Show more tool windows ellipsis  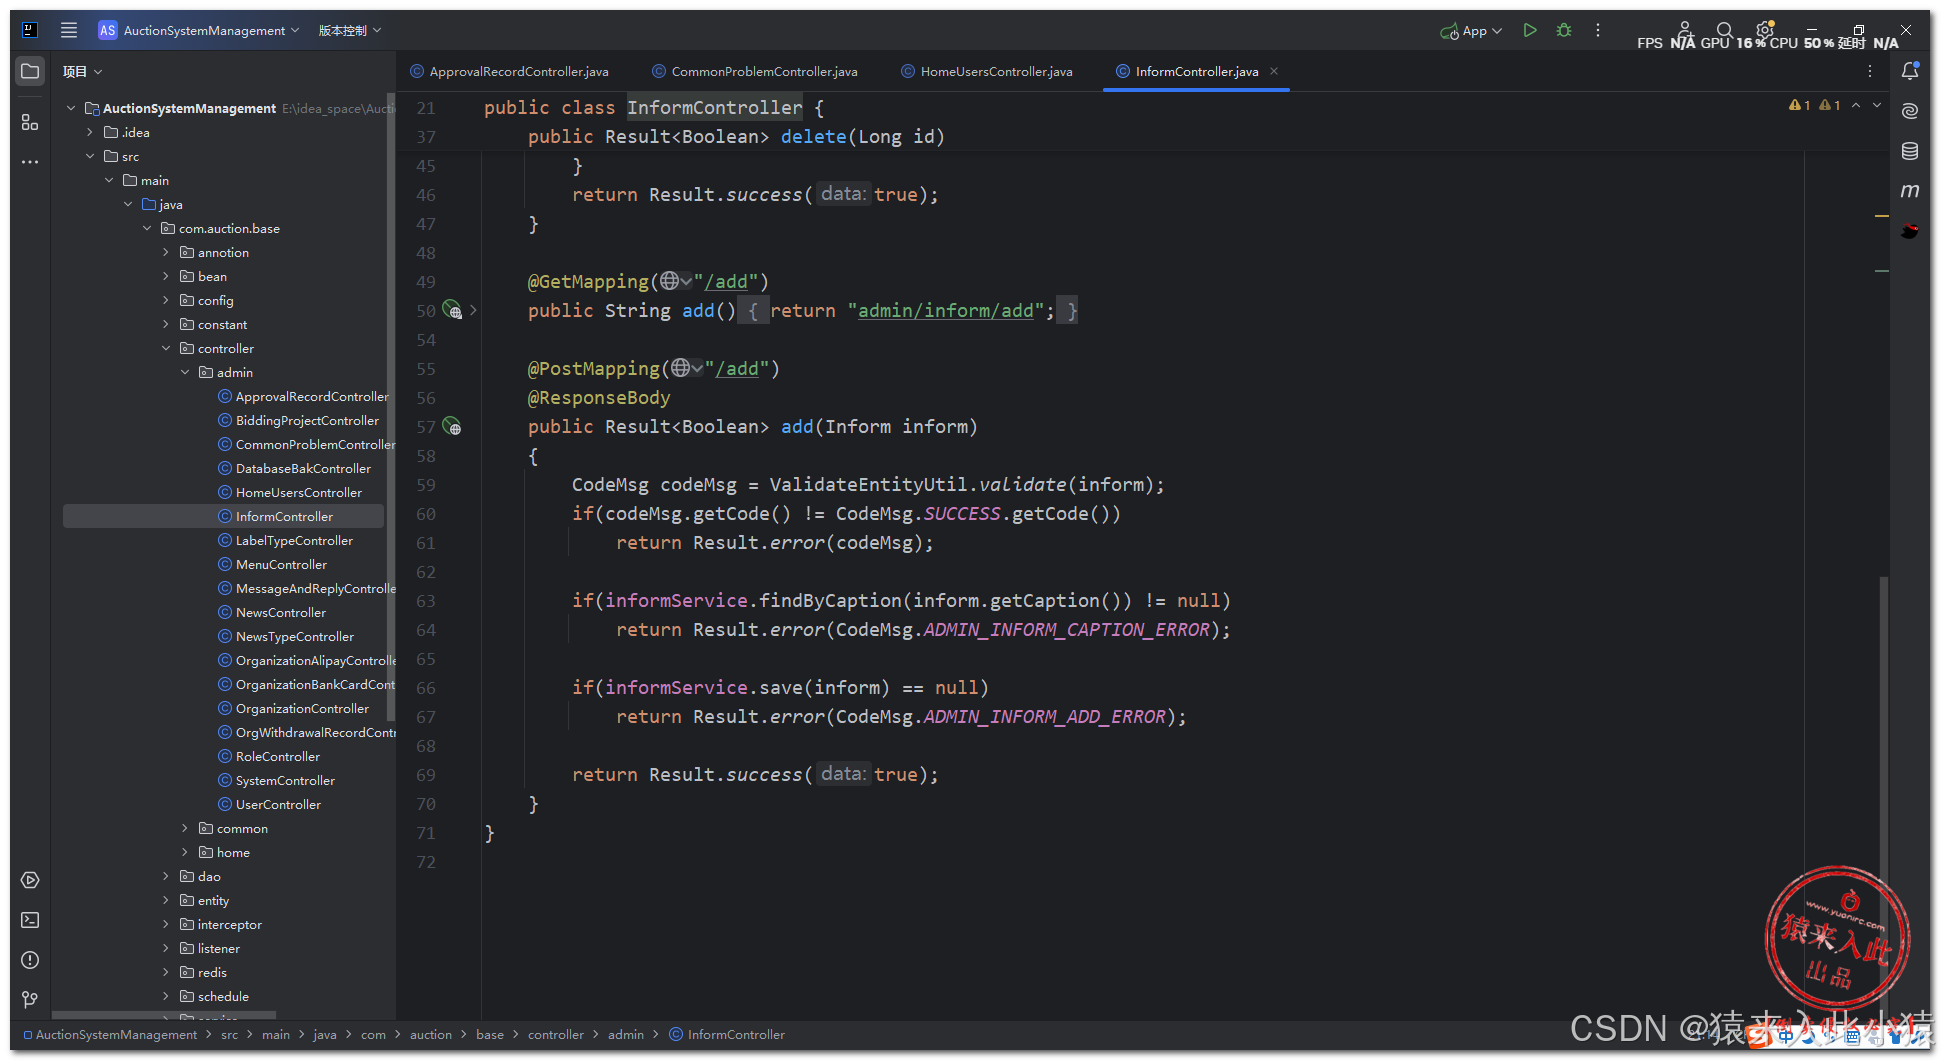30,161
